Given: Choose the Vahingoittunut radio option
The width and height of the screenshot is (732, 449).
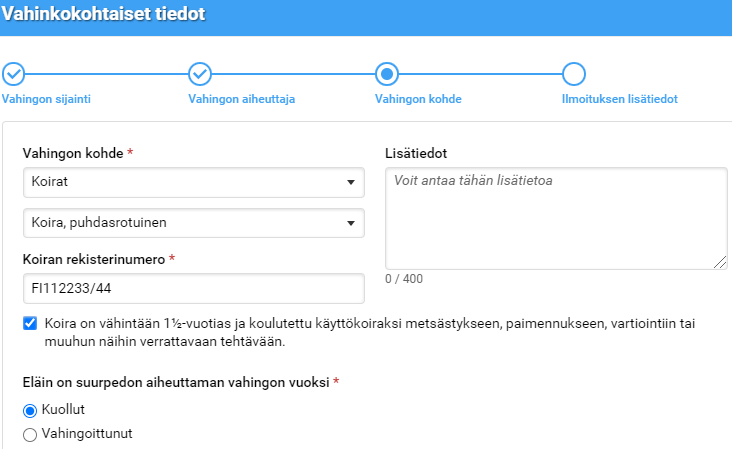Looking at the screenshot, I should pos(30,434).
